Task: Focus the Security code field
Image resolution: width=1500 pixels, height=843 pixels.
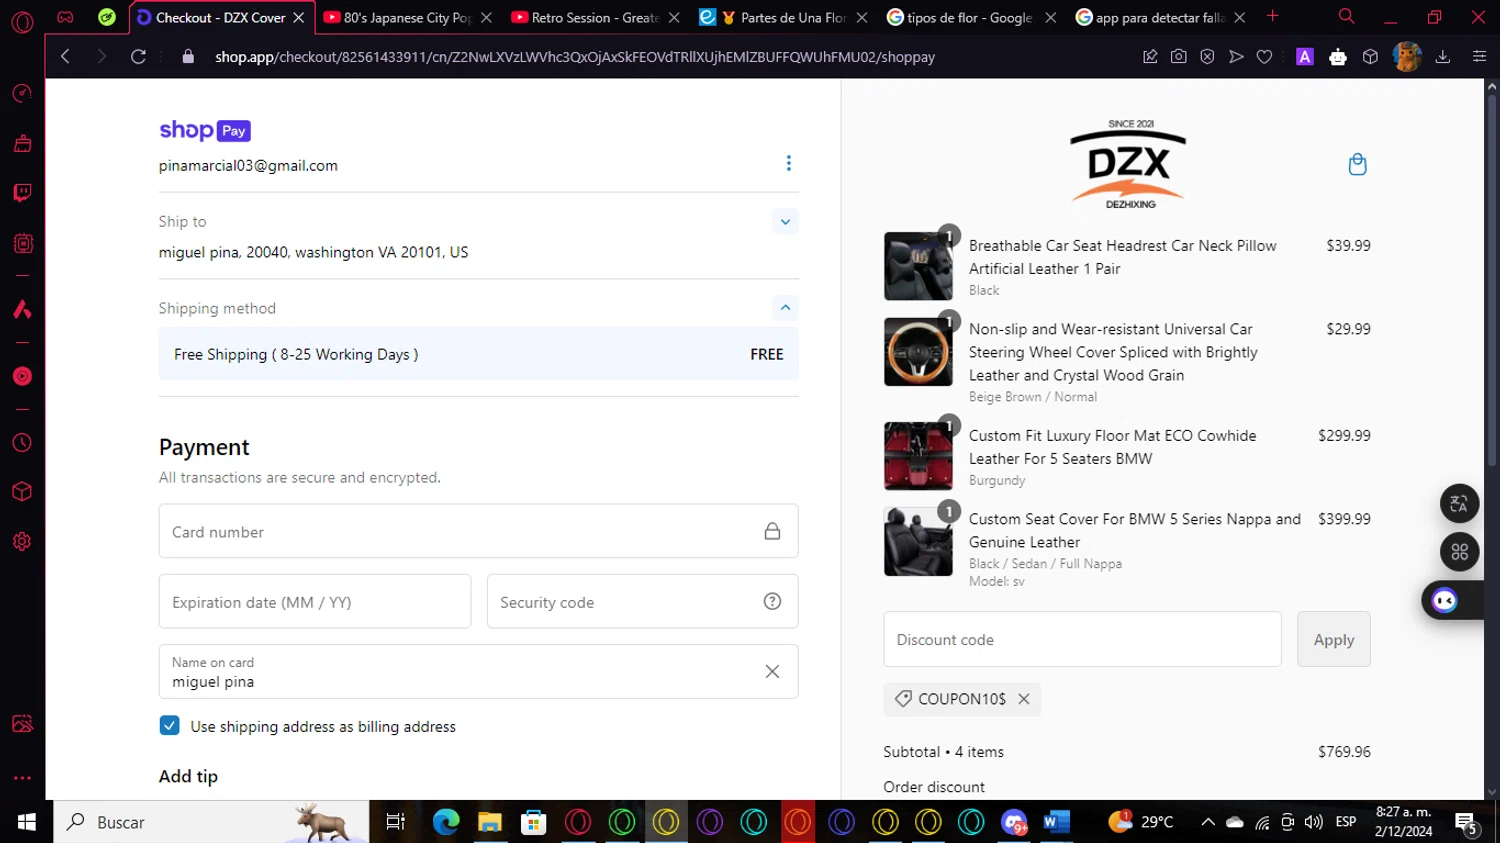Action: coord(642,601)
